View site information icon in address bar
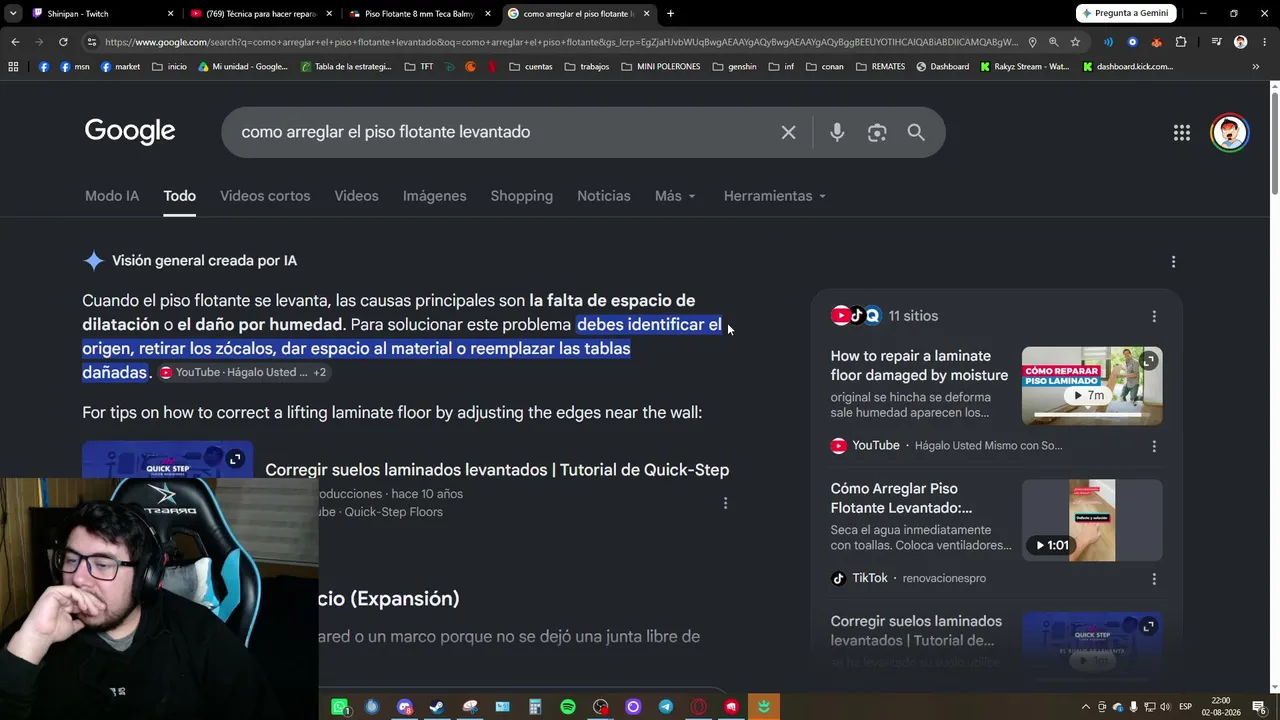Image resolution: width=1280 pixels, height=720 pixels. [92, 42]
